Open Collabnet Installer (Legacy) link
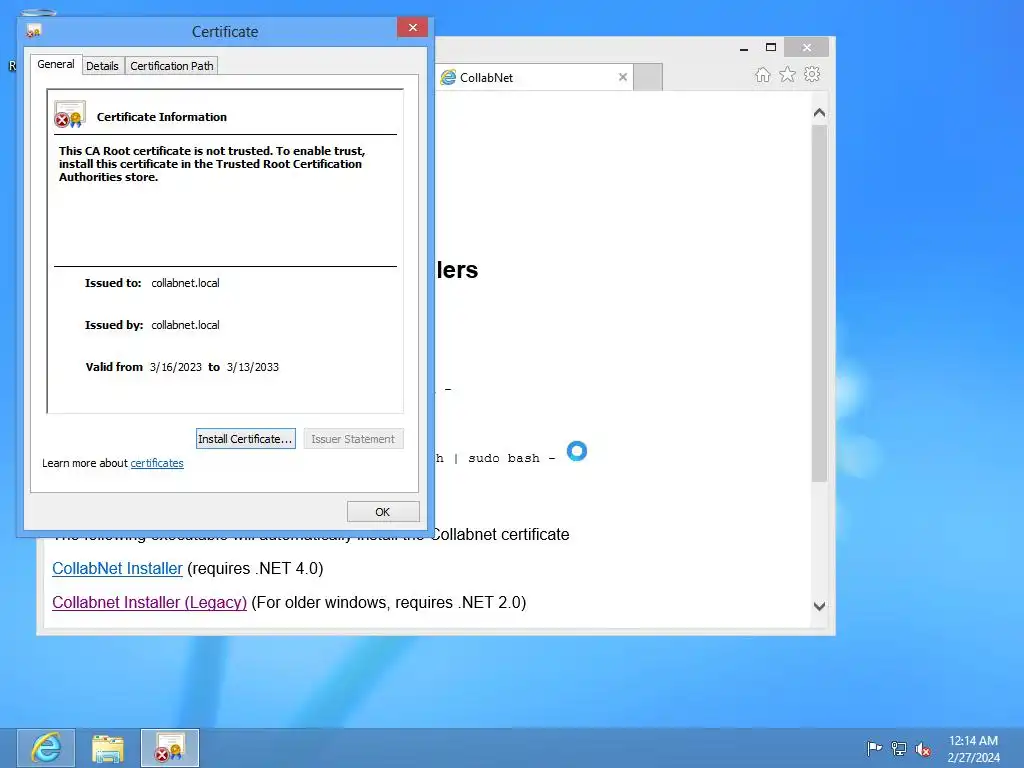 tap(150, 602)
